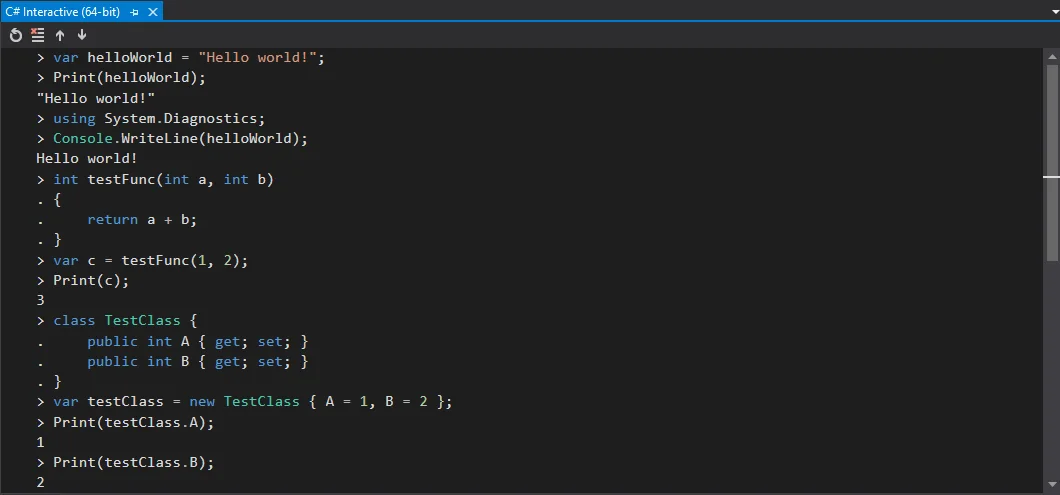Click the Print(testClass.B) statement
1060x495 pixels.
[x=133, y=462]
